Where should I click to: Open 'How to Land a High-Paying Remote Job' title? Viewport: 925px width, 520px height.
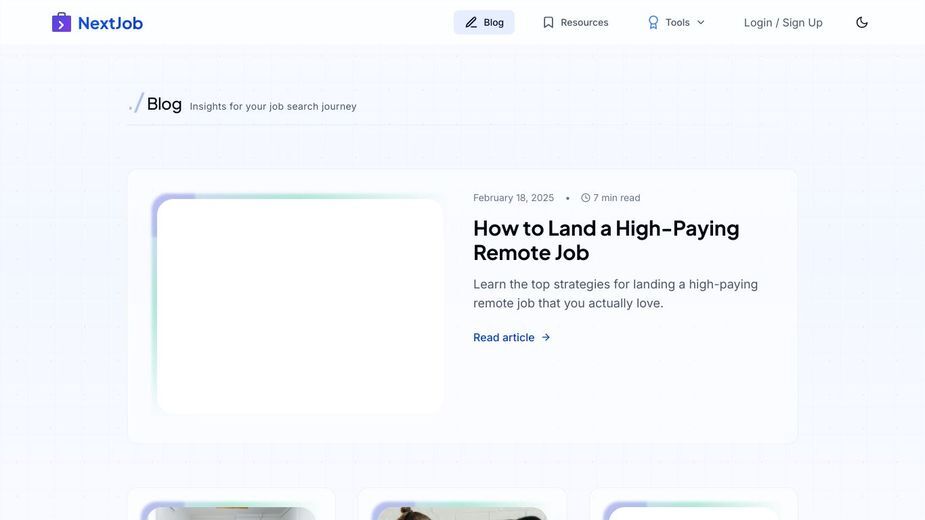[606, 240]
